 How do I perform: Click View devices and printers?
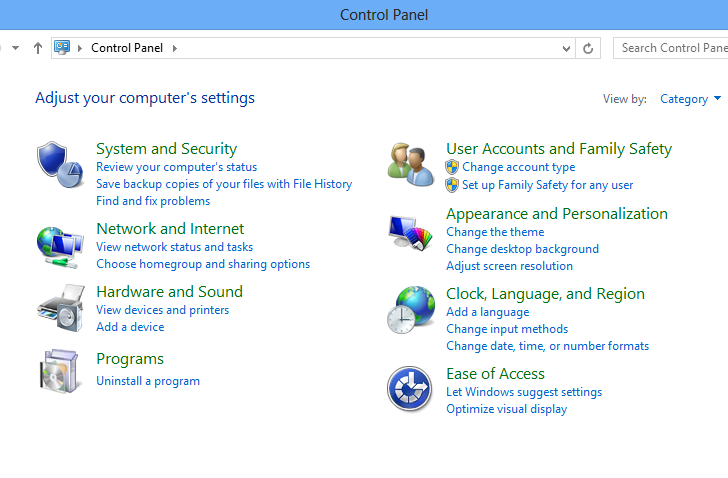tap(162, 310)
